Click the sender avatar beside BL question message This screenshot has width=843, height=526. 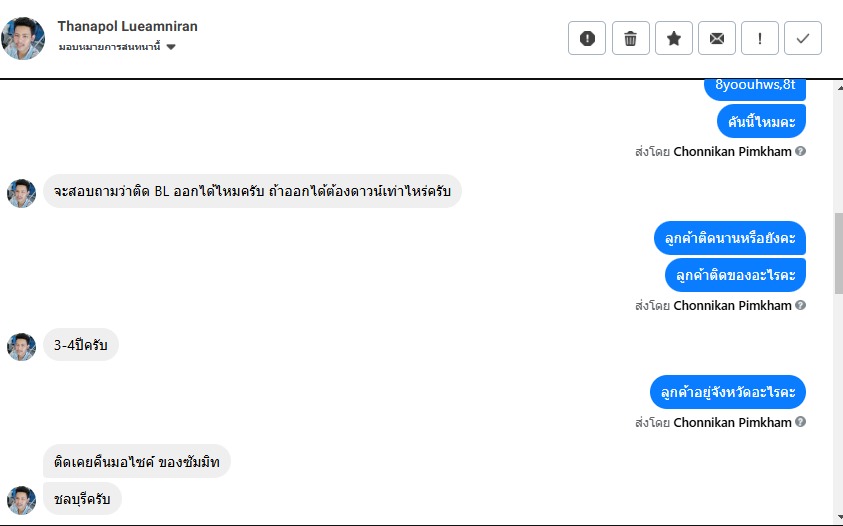coord(21,193)
